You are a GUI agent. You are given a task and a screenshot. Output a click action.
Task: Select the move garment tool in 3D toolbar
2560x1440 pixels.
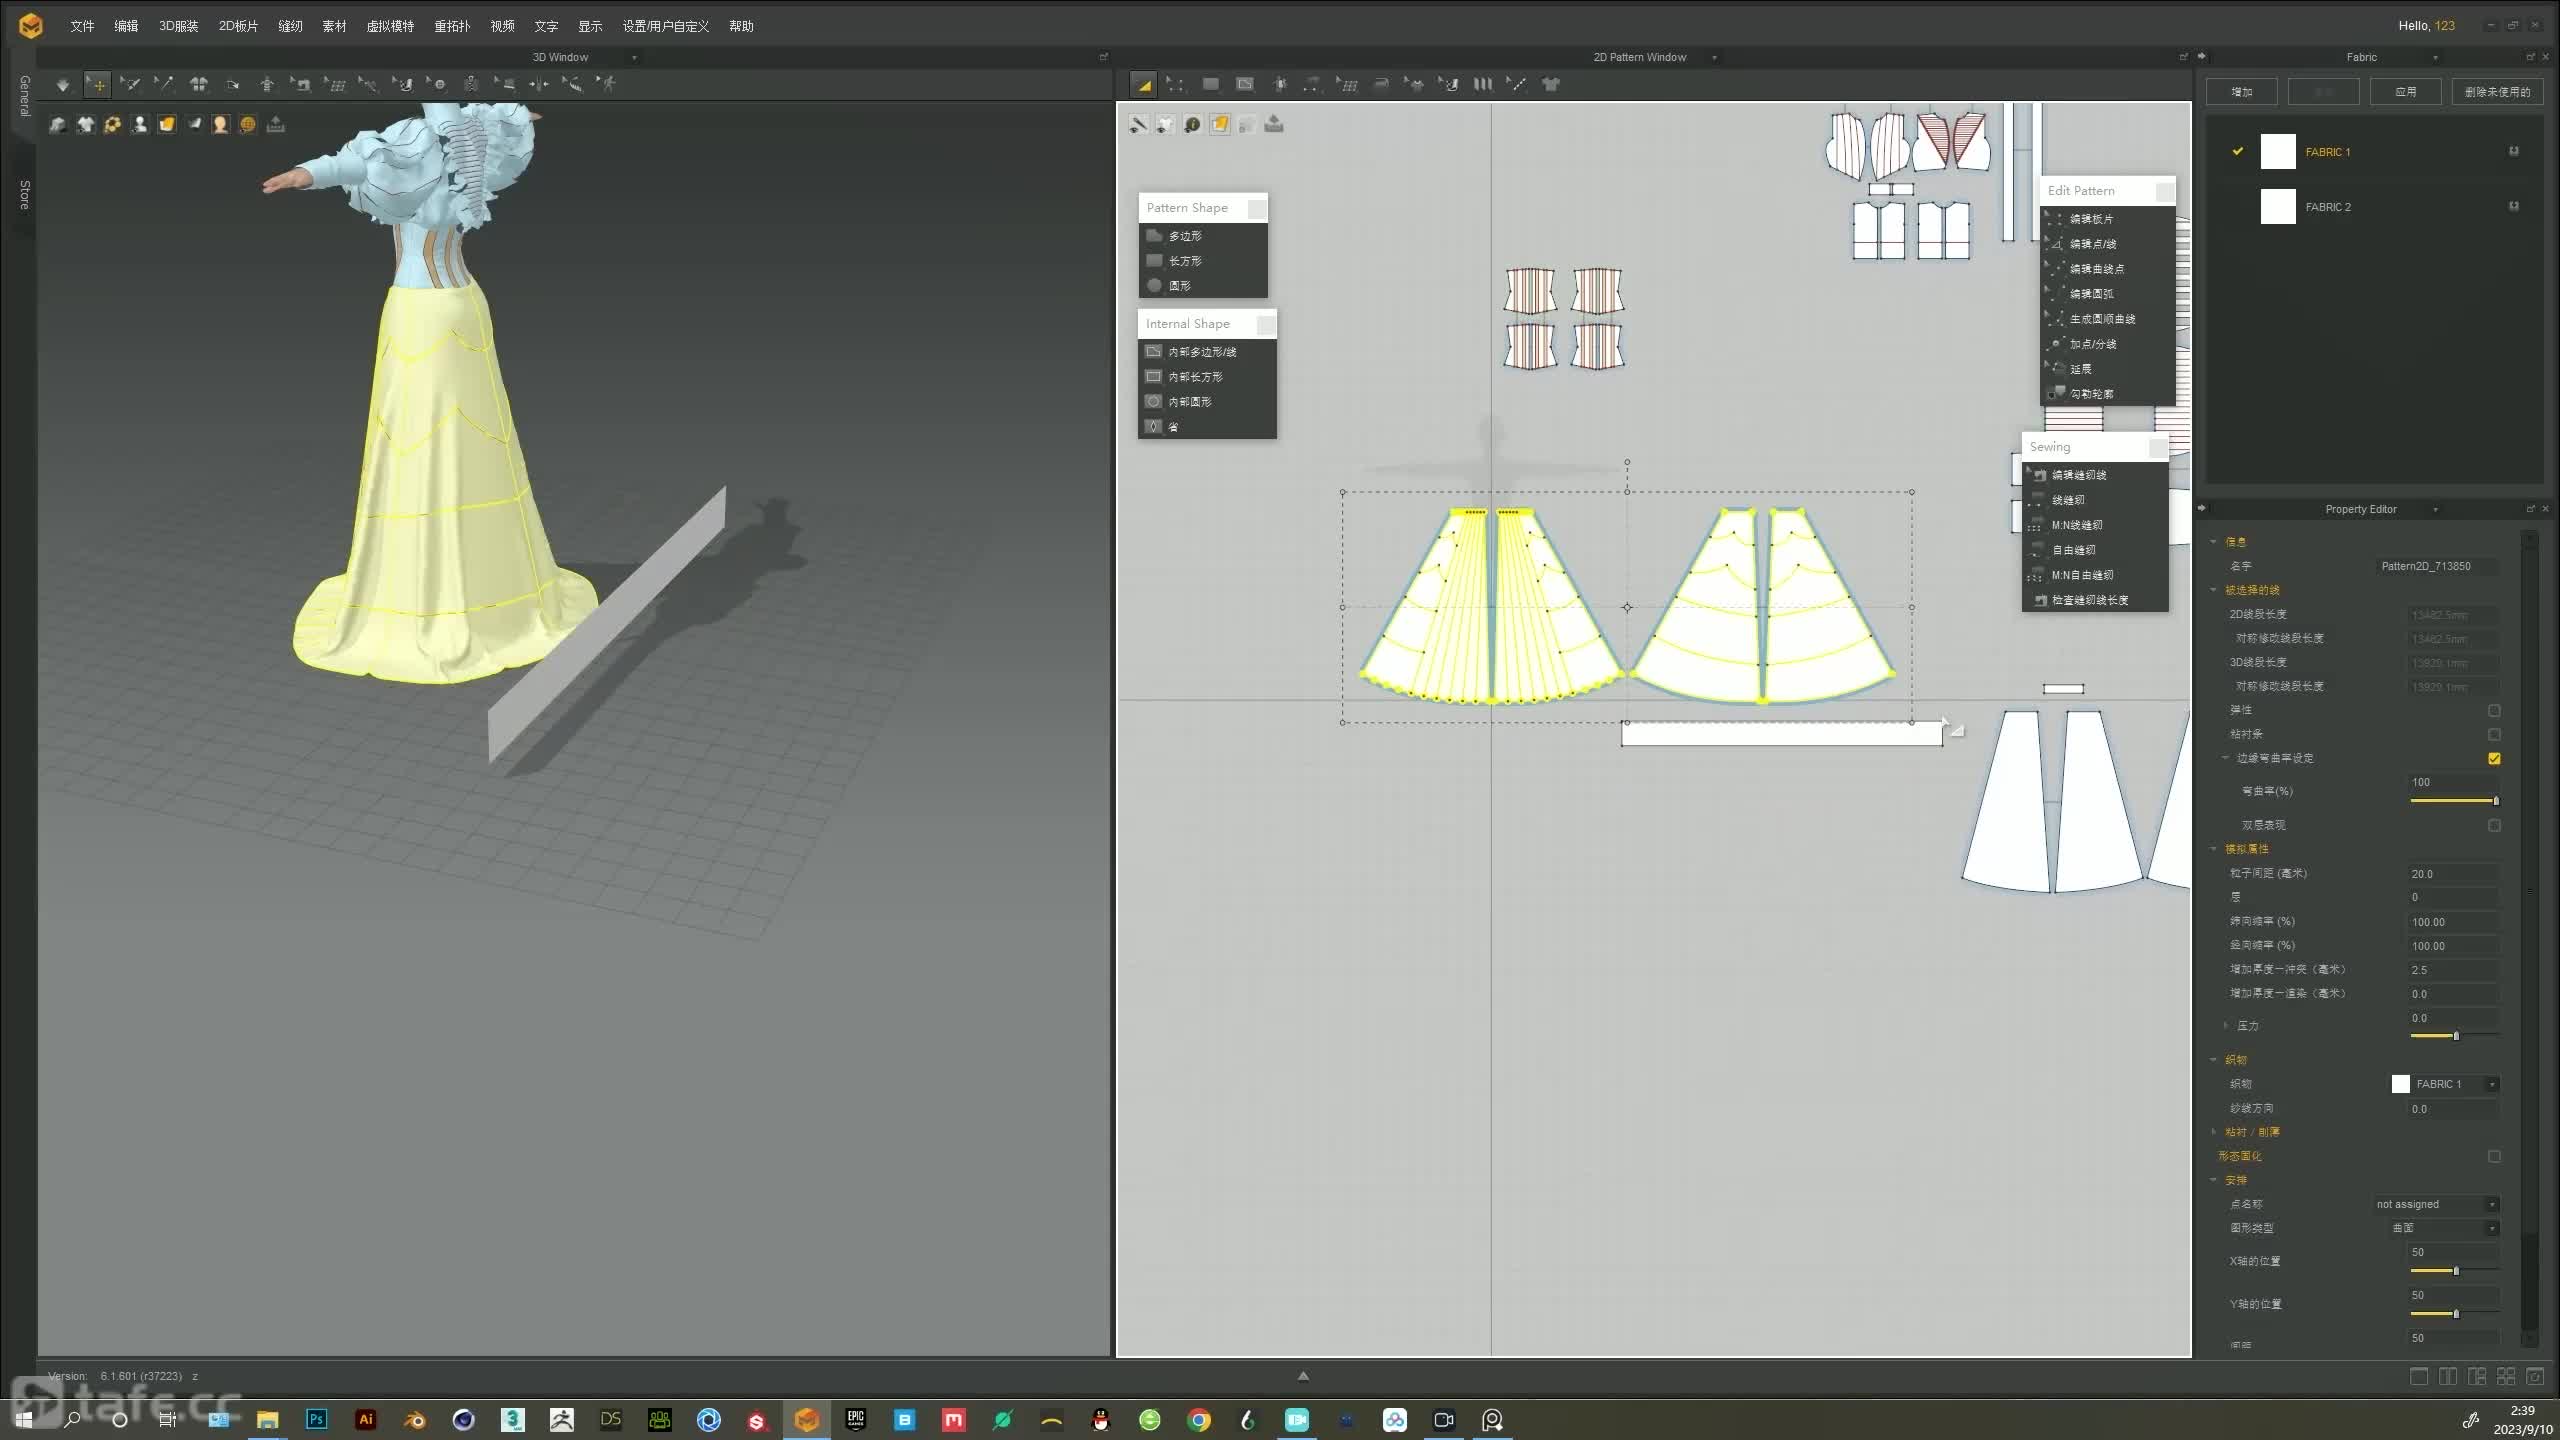pos(97,85)
